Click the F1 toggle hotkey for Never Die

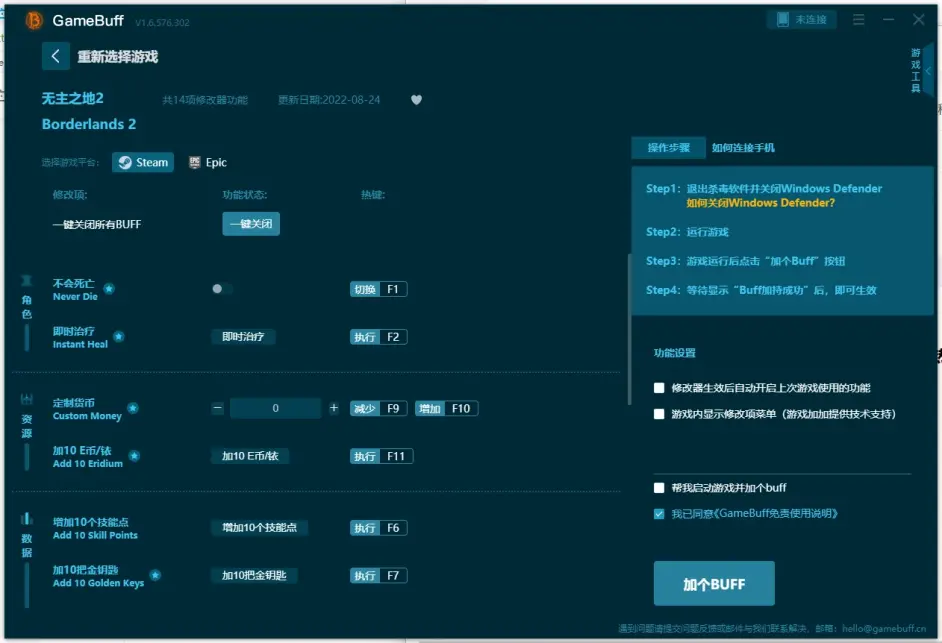pos(378,289)
